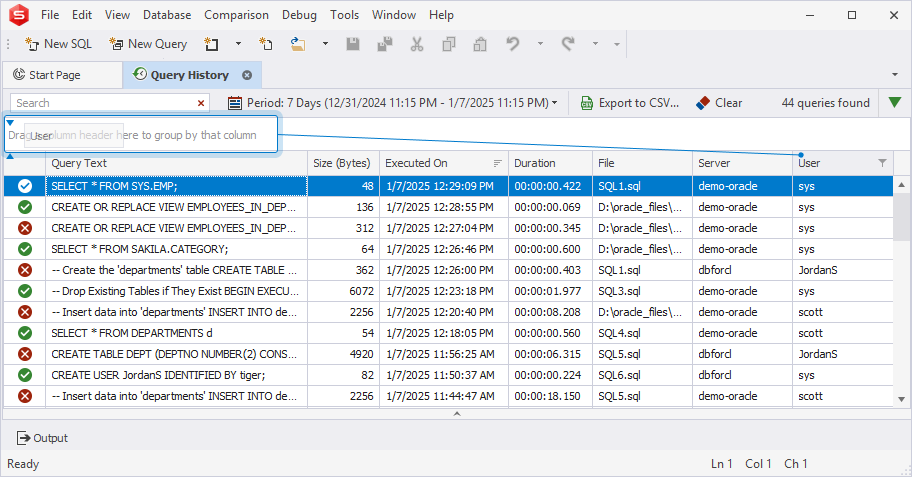Viewport: 912px width, 477px height.
Task: Click failed icon of CREATE TABLE DEPT row
Action: (24, 354)
